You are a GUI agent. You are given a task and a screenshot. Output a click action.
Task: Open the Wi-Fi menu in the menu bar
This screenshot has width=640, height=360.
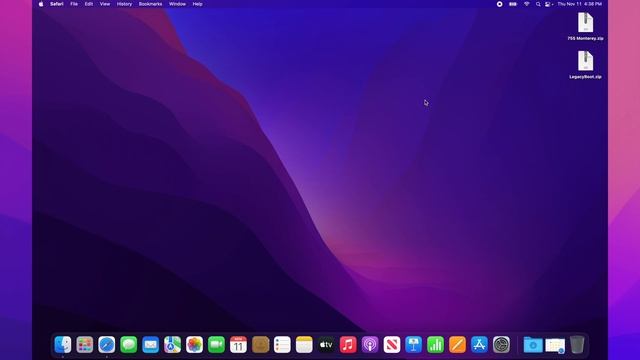click(527, 4)
